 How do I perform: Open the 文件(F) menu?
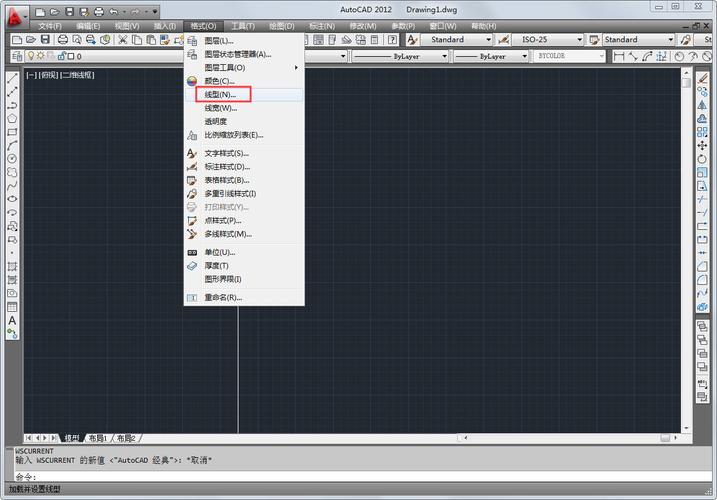(x=49, y=26)
